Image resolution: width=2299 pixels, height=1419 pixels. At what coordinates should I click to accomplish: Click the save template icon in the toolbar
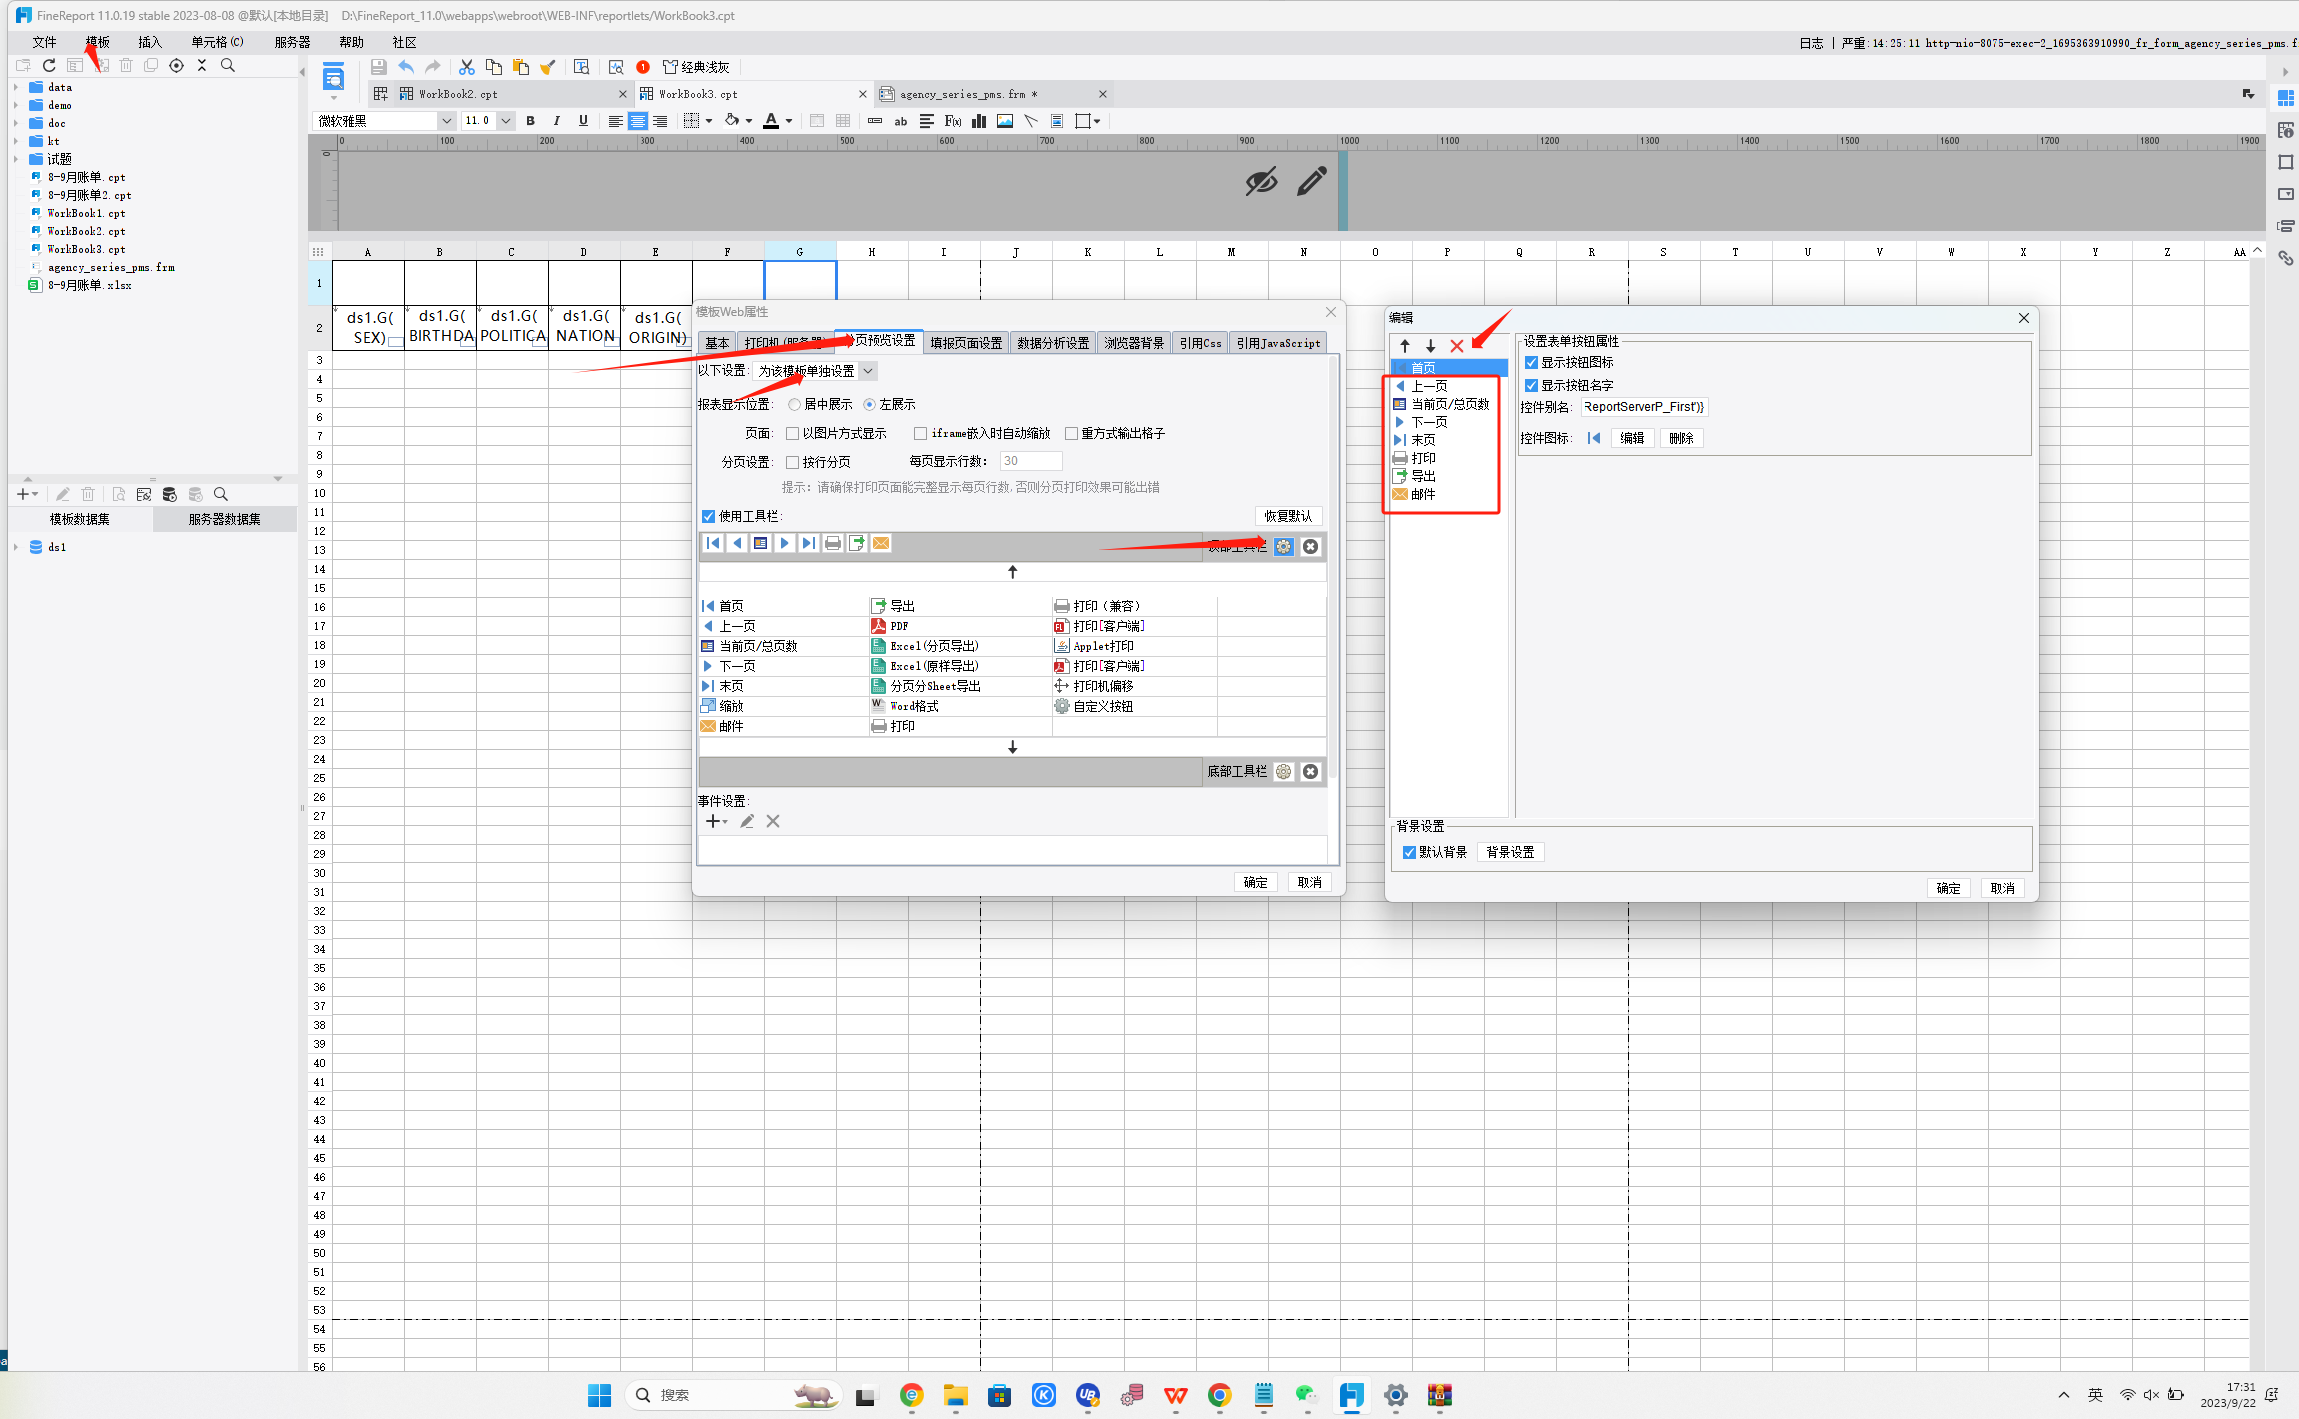click(x=378, y=67)
